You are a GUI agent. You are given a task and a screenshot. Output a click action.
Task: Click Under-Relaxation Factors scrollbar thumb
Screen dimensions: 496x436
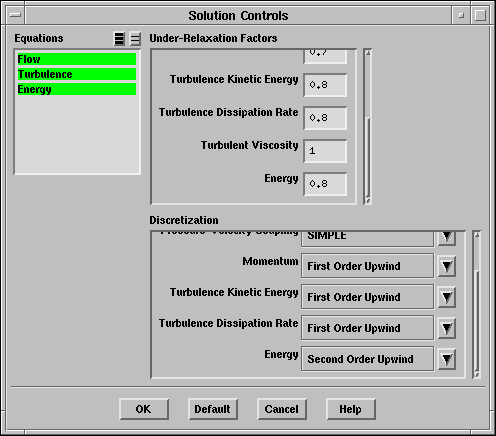368,157
